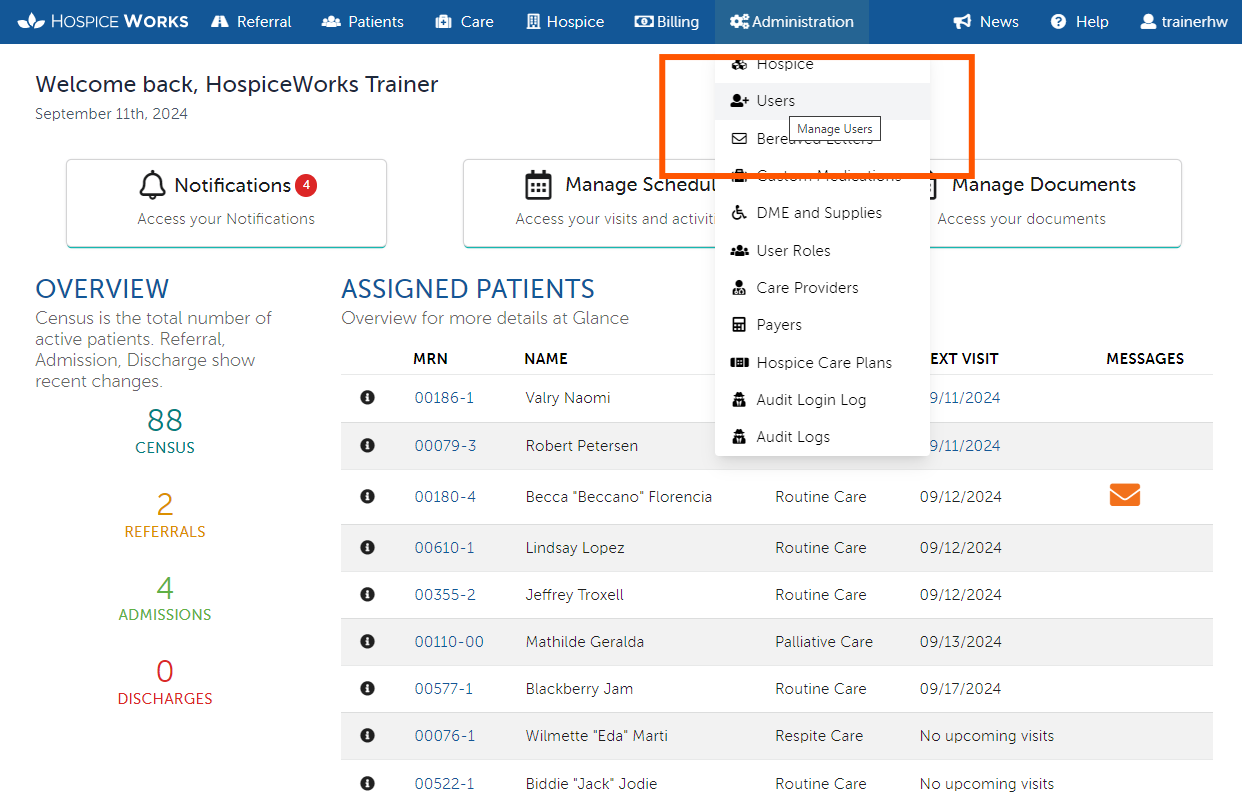1242x806 pixels.
Task: Open patient MRN 00610-1 link
Action: (x=444, y=548)
